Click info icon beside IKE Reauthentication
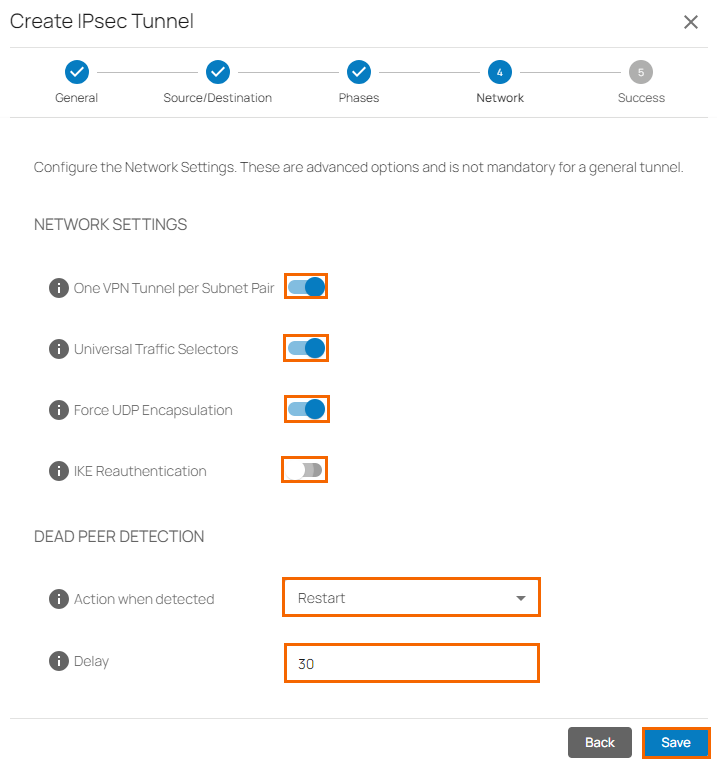717x762 pixels. coord(59,471)
